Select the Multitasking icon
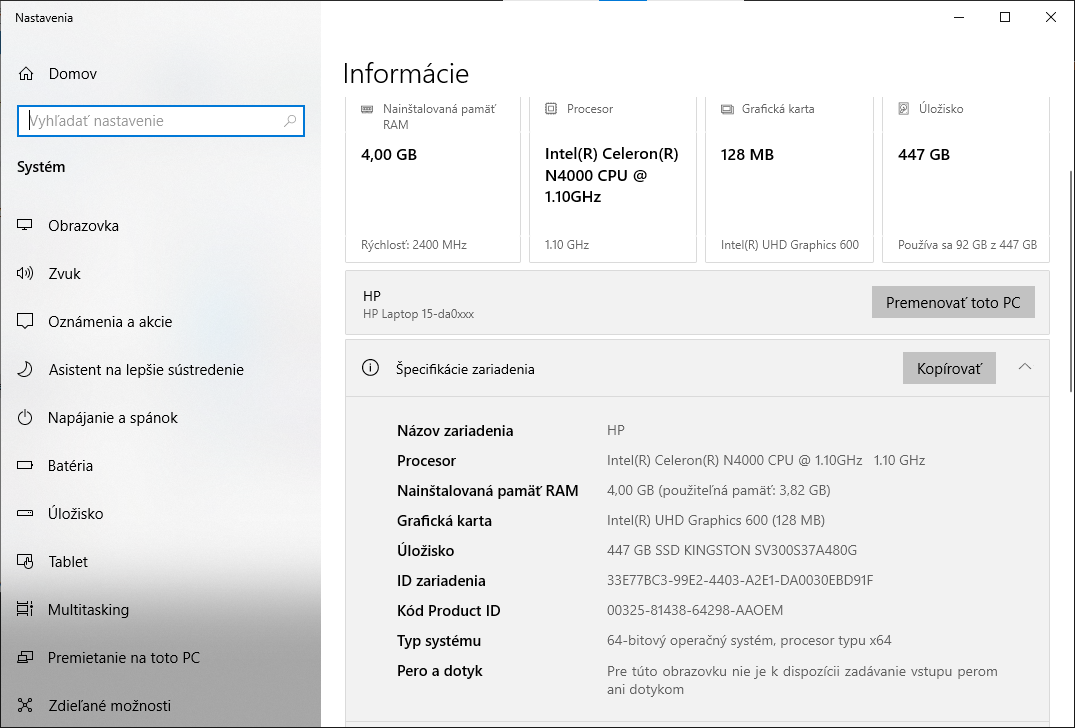 [x=25, y=609]
